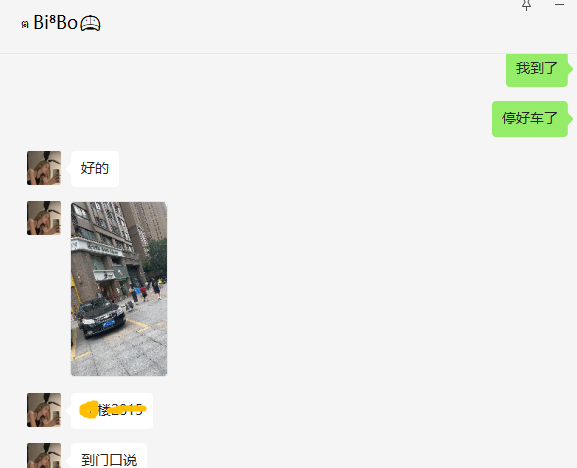Click the blue license plate in photo
Image resolution: width=577 pixels, height=468 pixels.
(x=109, y=324)
